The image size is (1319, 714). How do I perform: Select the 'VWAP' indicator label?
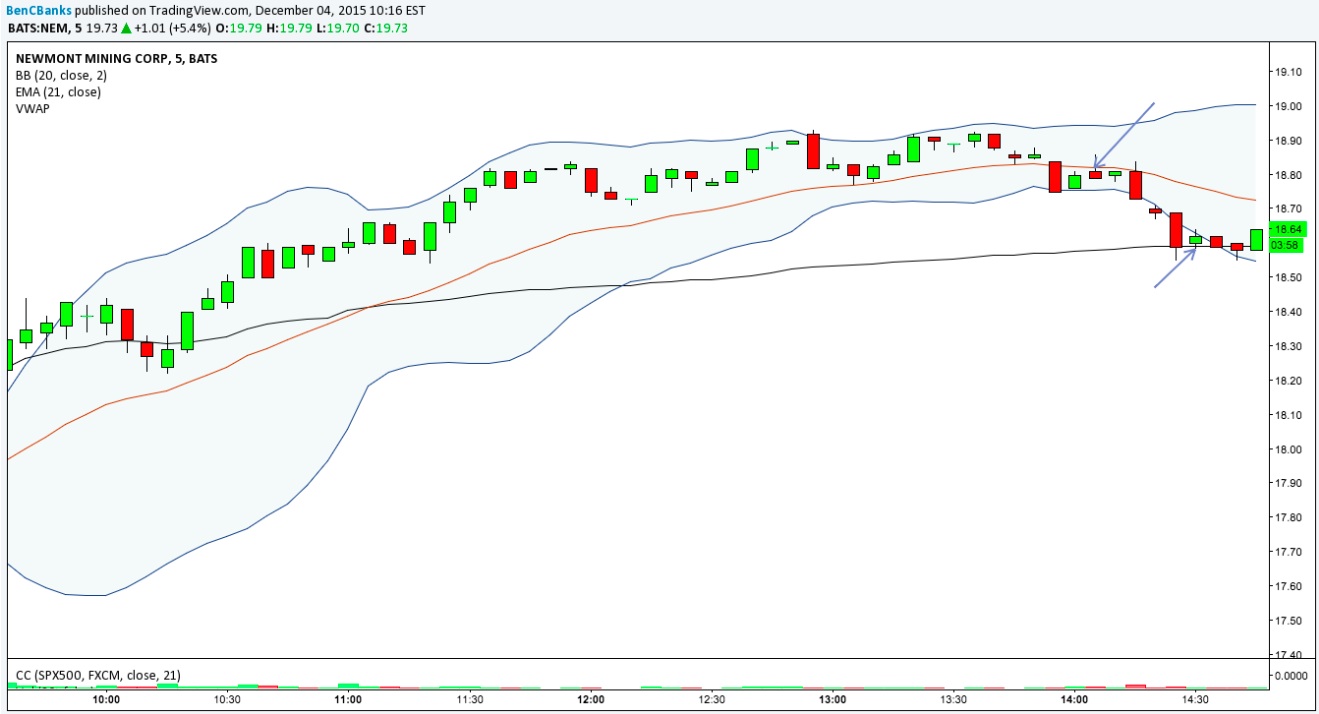click(x=32, y=108)
